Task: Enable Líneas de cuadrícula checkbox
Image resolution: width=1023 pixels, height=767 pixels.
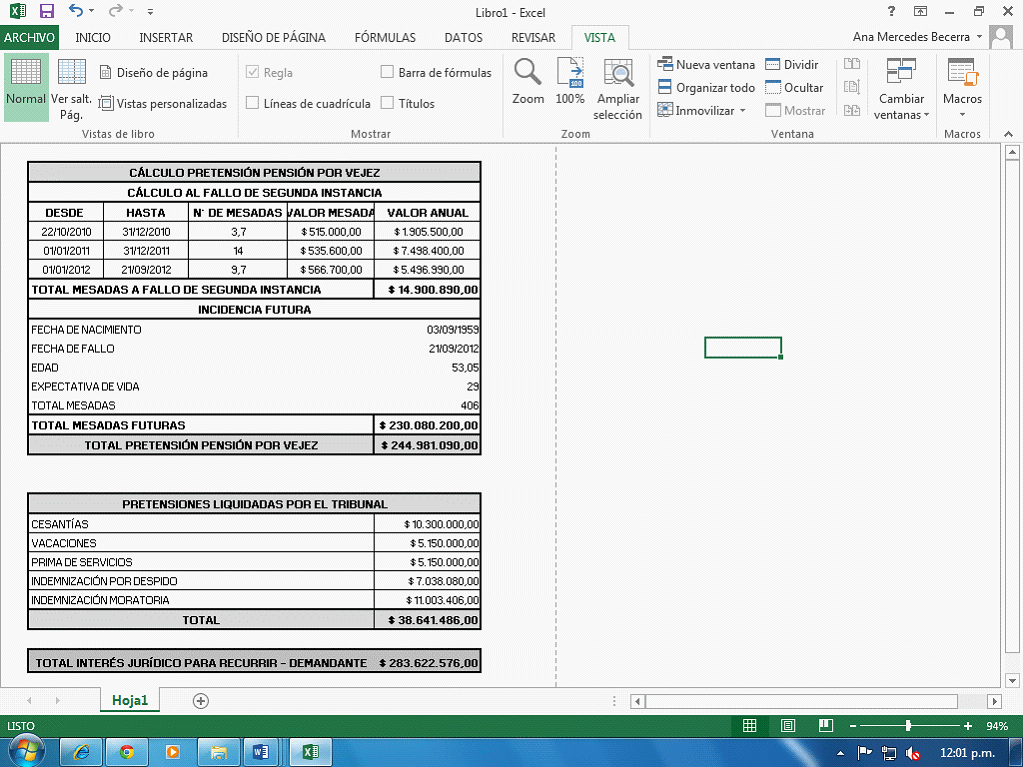Action: 253,103
